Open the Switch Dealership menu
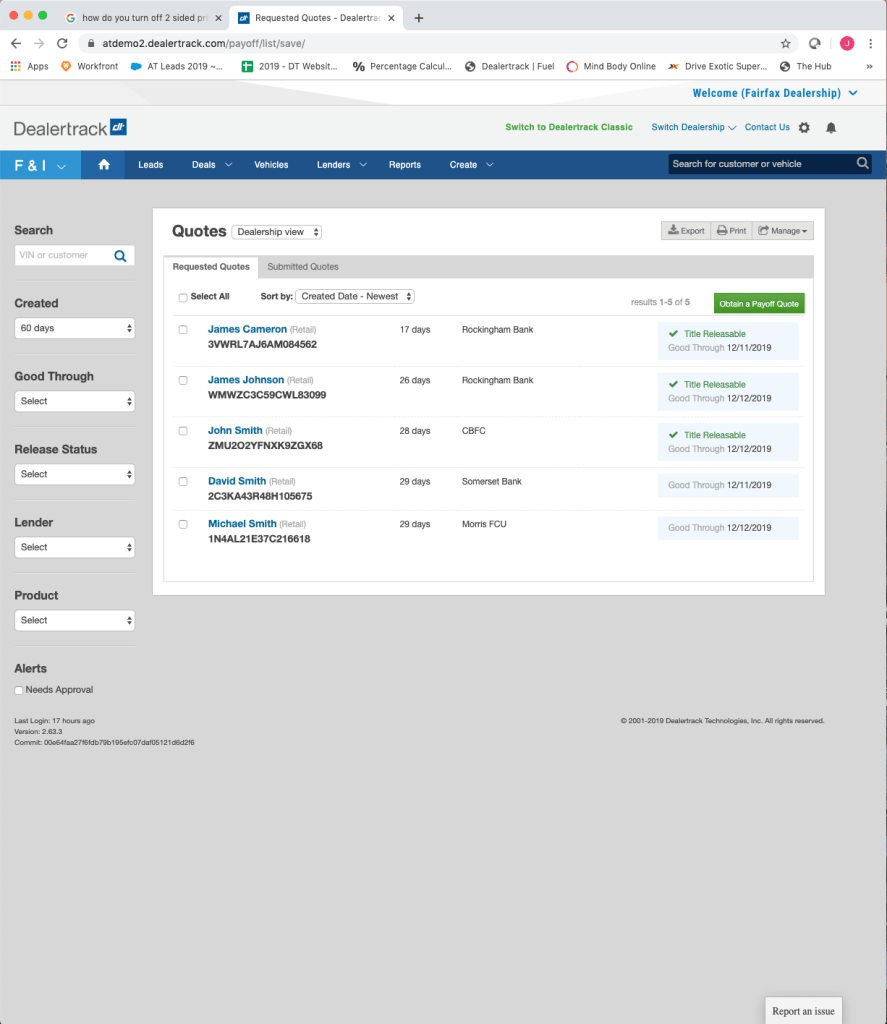The image size is (887, 1024). (694, 127)
